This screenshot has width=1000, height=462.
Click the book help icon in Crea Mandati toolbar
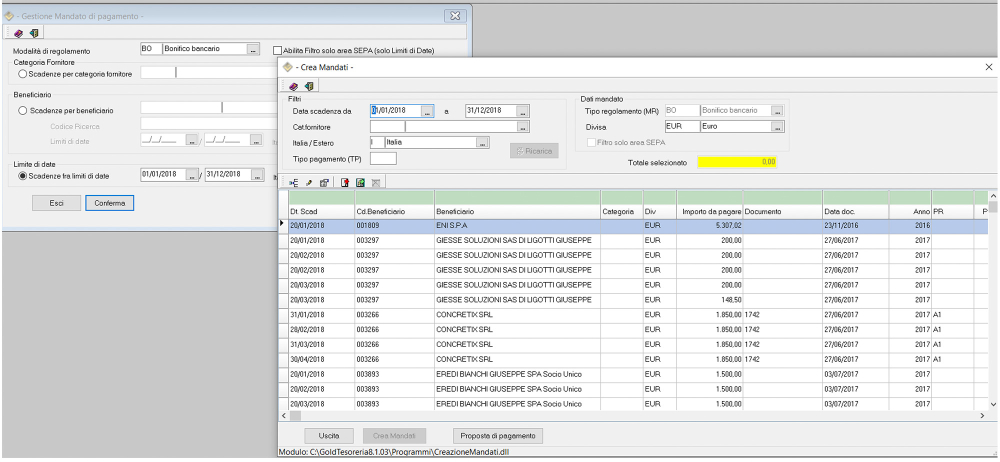pos(293,86)
